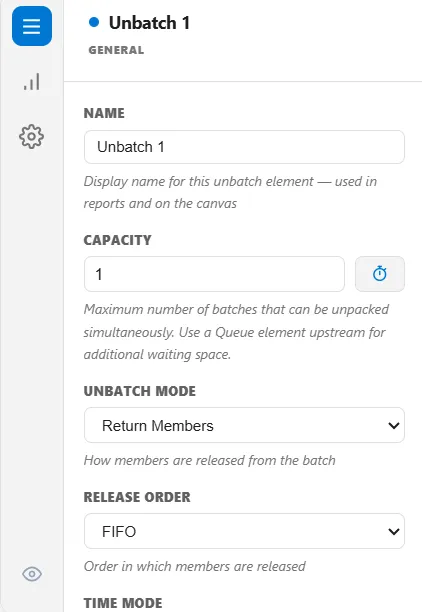
Task: Click the blue dot beside Unbatch 1 title
Action: click(94, 22)
